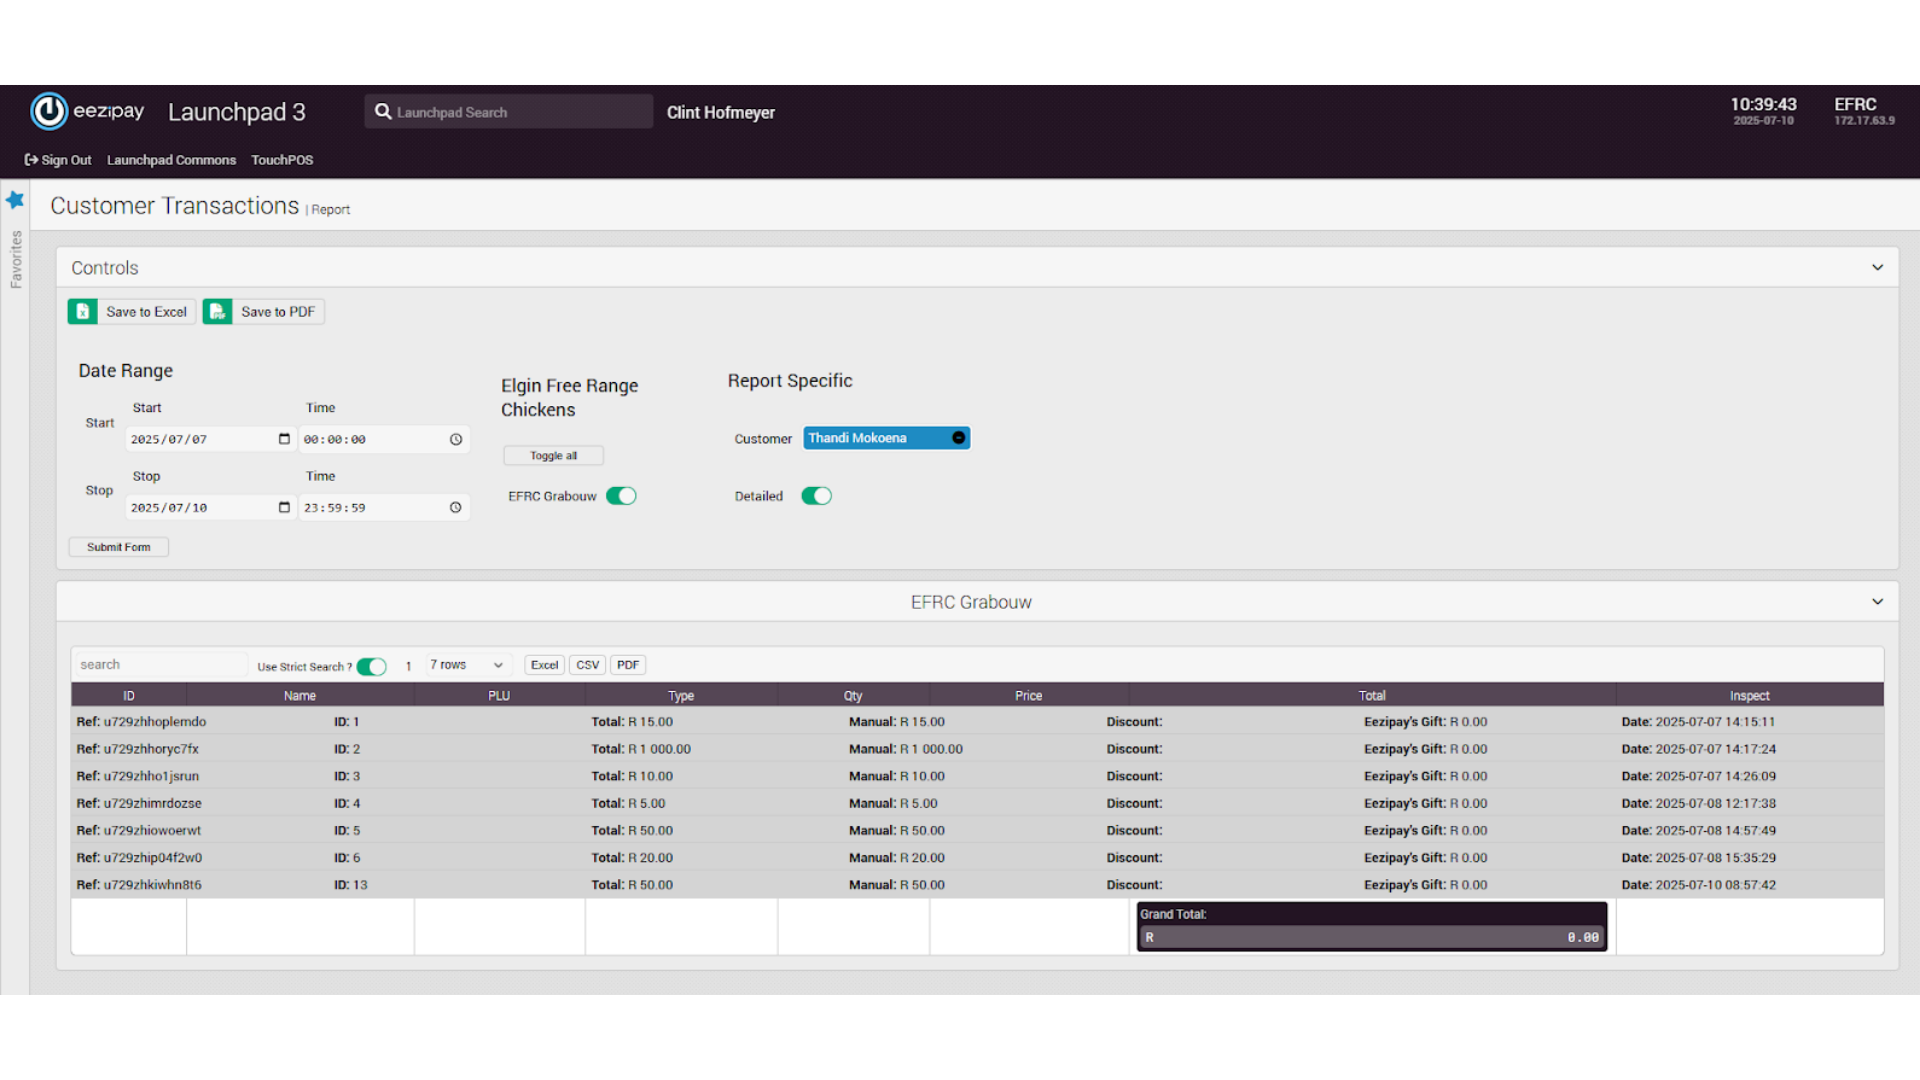Screen dimensions: 1920x1080
Task: Collapse the EFRC Grabouw panel chevron
Action: (1877, 602)
